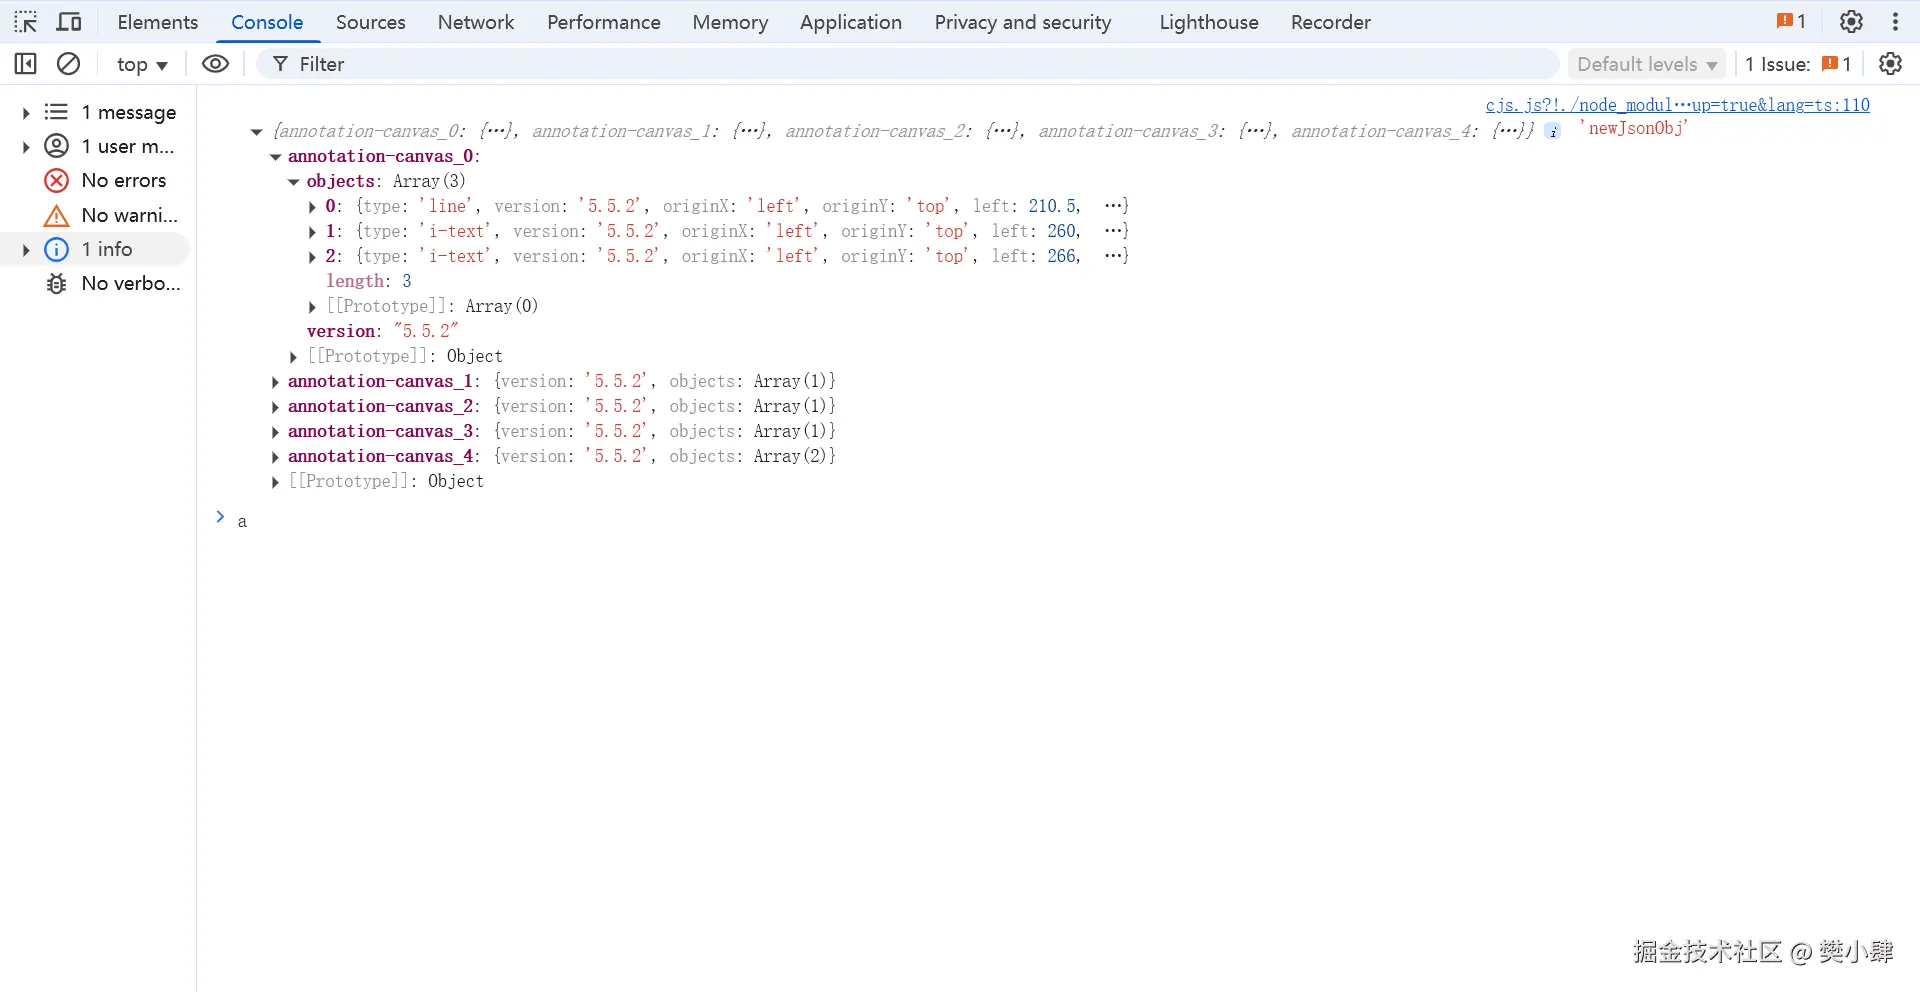Click the user messages circle icon

click(57, 146)
